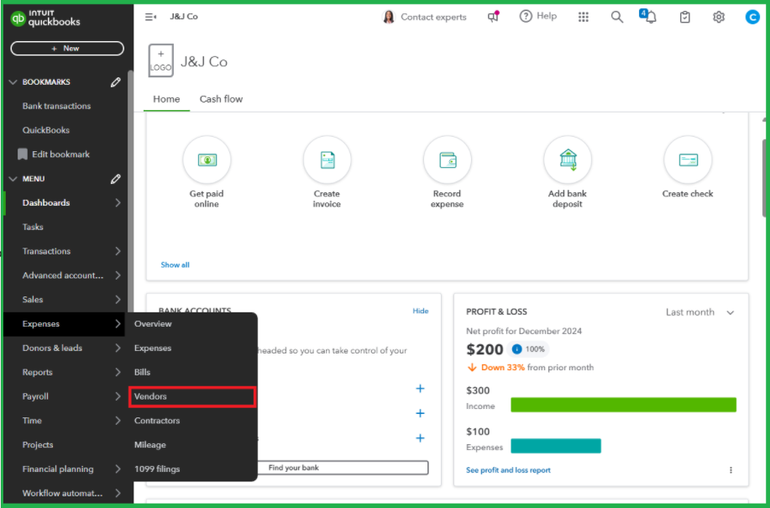Collapse the MENU section
The width and height of the screenshot is (770, 508).
pyautogui.click(x=13, y=179)
